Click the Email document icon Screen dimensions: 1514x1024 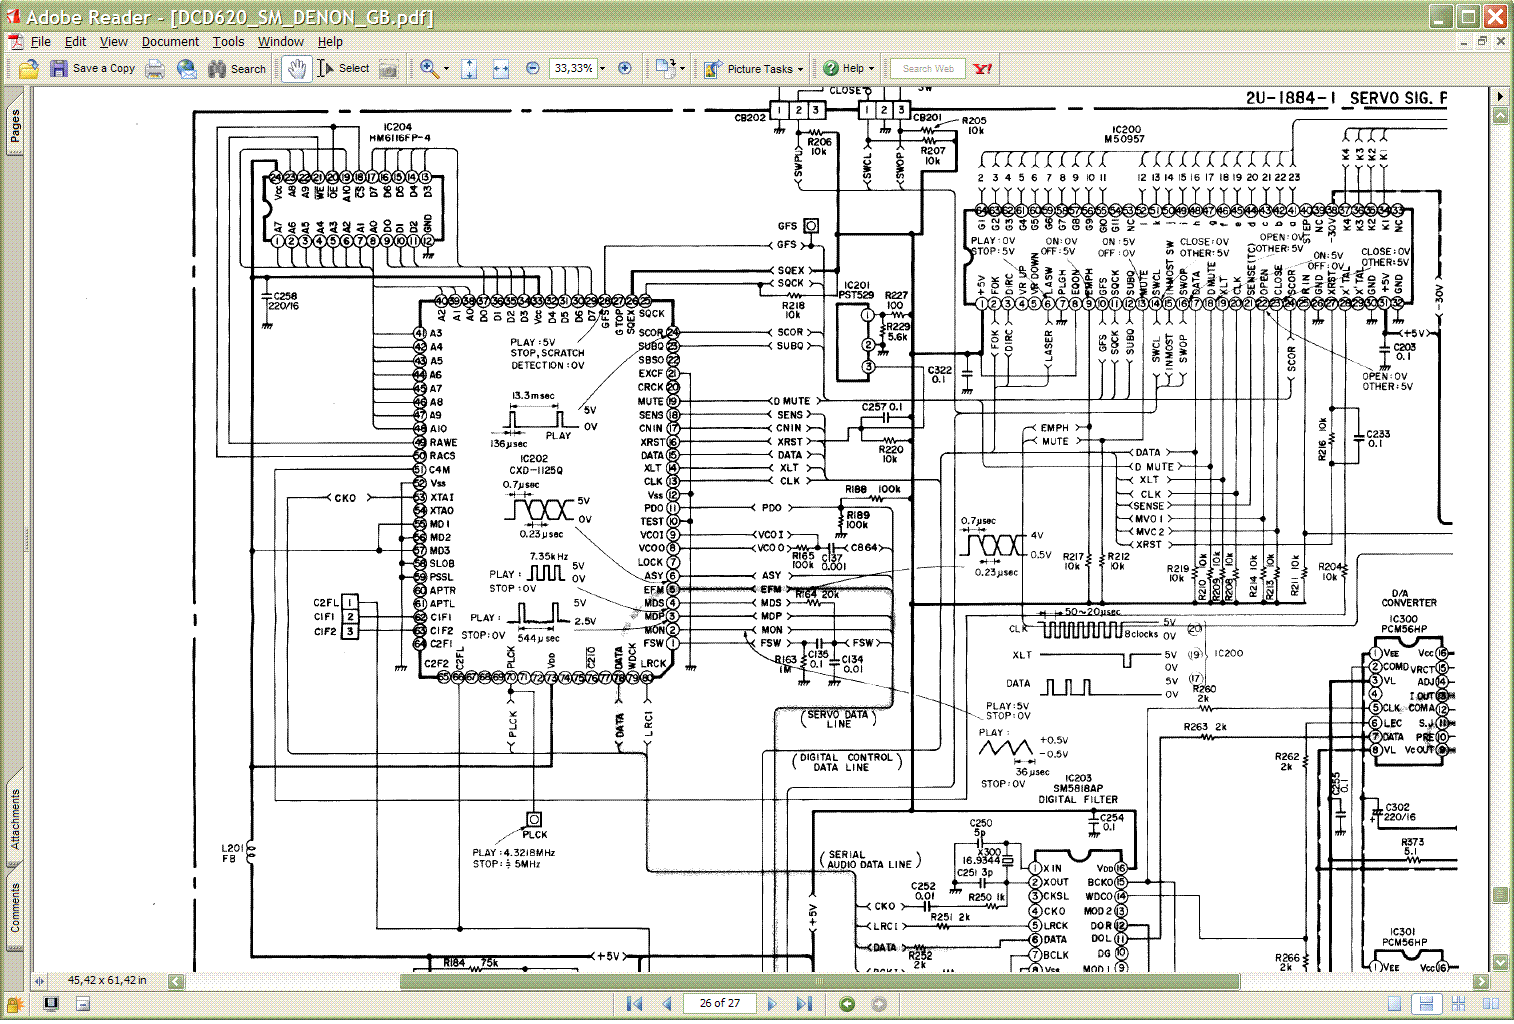tap(186, 68)
